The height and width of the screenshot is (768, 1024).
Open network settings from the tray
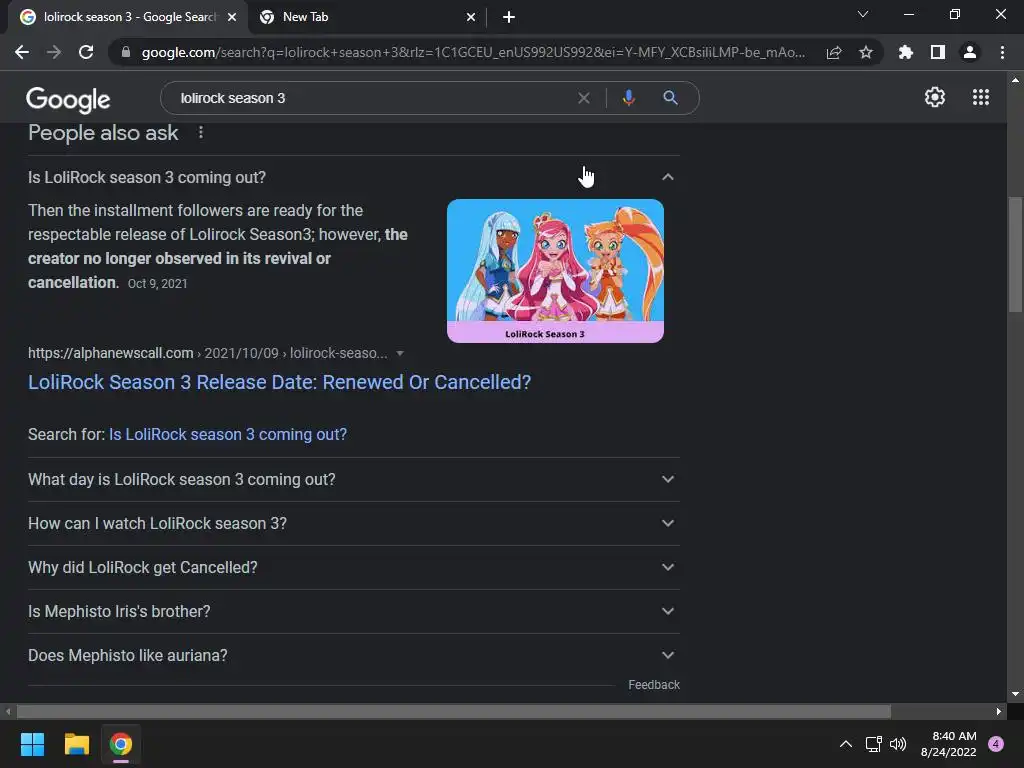(873, 744)
